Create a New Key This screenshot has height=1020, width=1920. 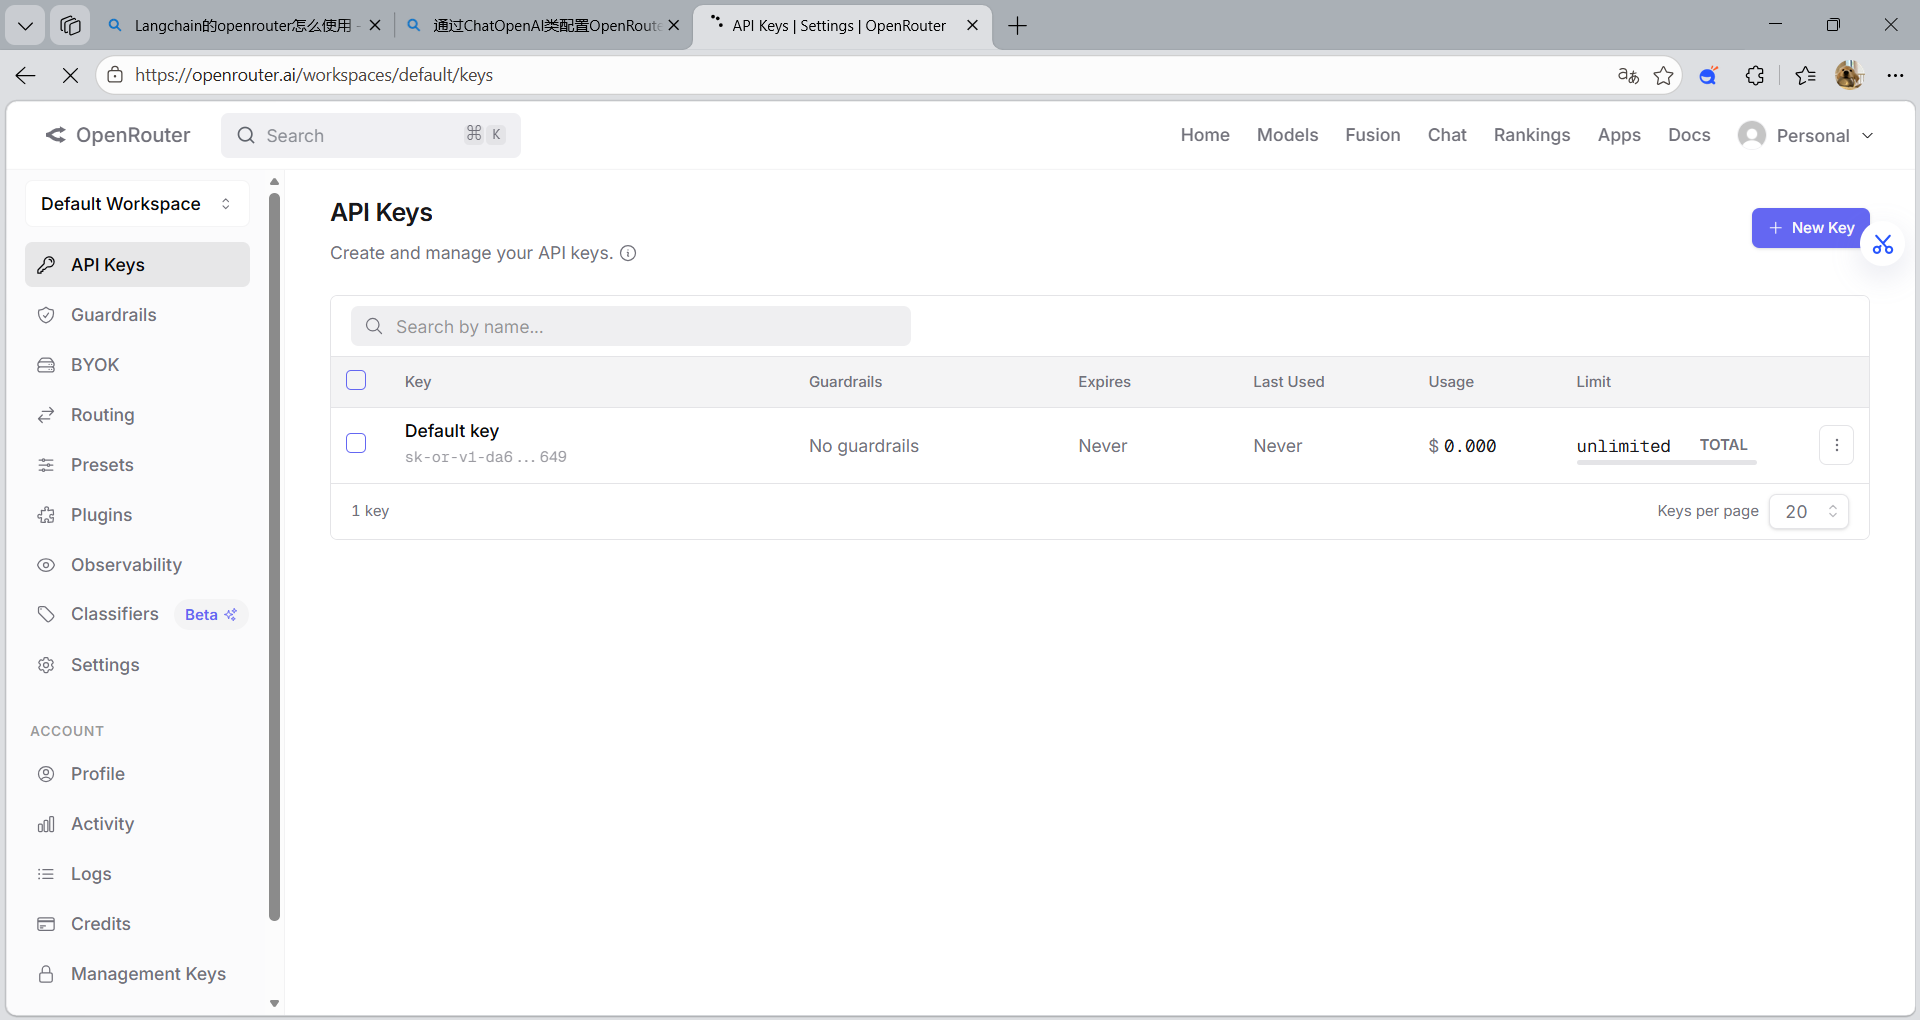(1810, 228)
